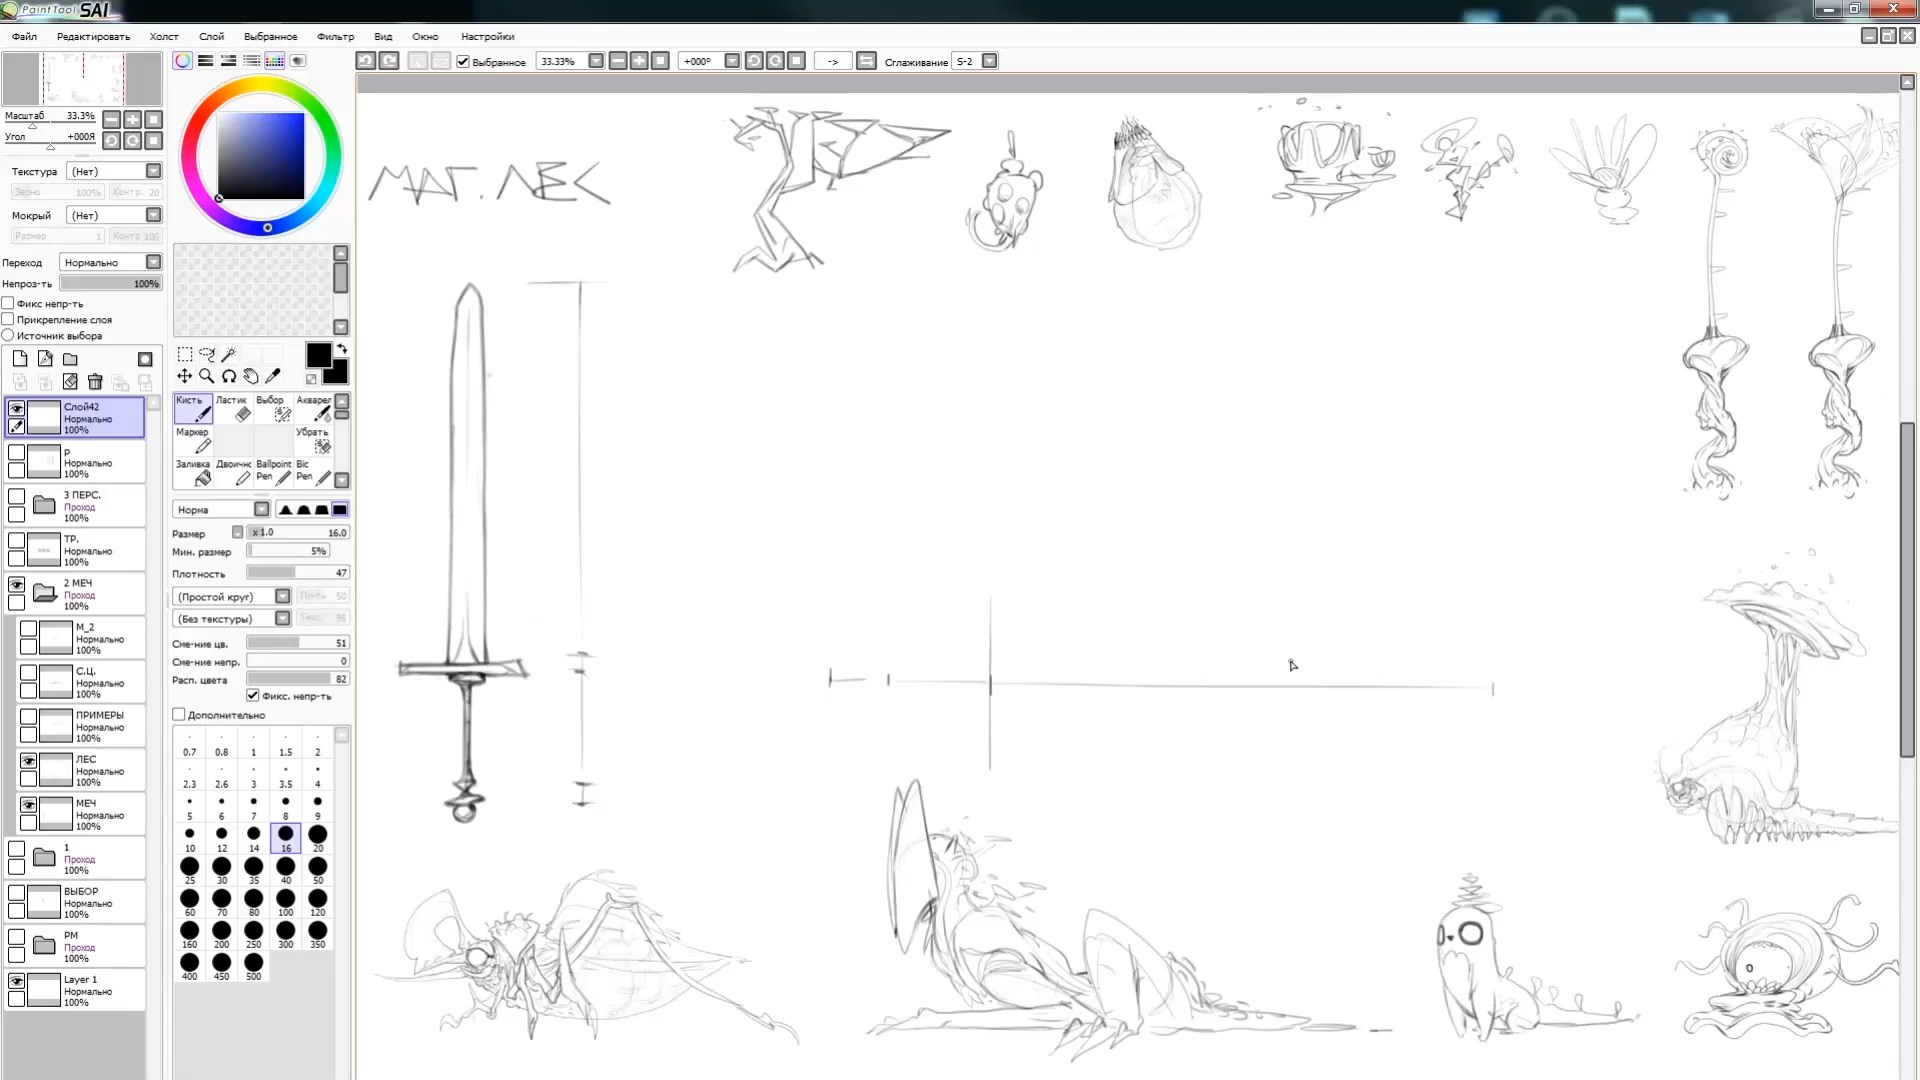Screen dimensions: 1920x1080
Task: Click the zoom-in magnifier button near 33.33%
Action: 640,61
